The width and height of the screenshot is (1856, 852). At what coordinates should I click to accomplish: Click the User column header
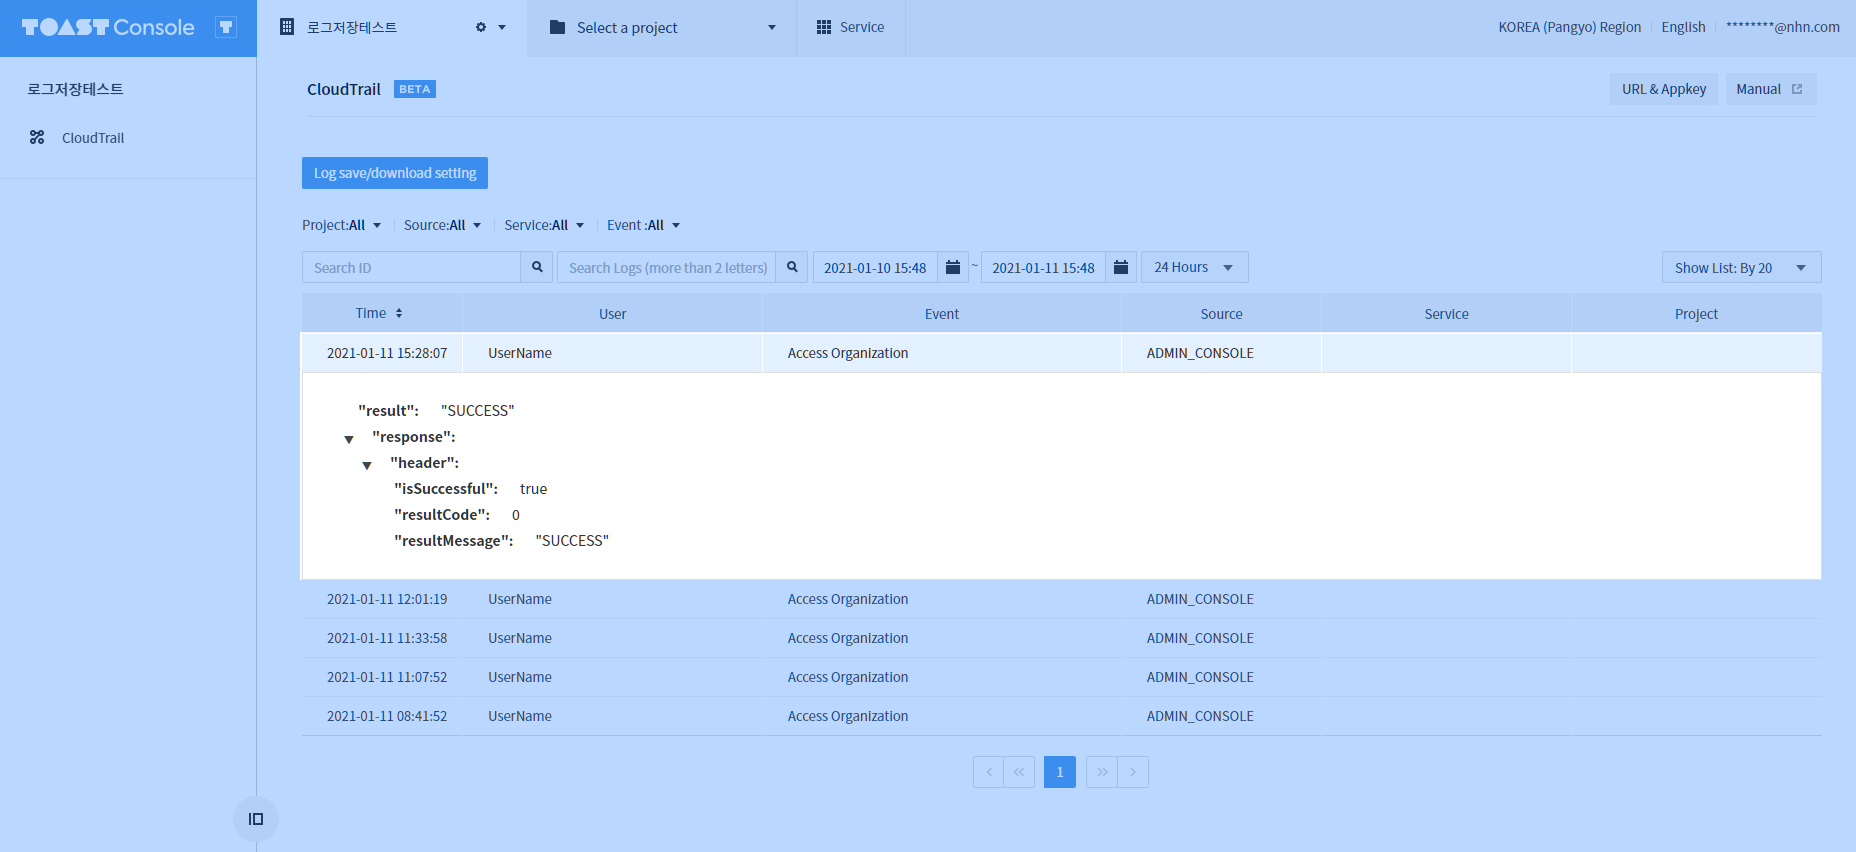(x=612, y=314)
